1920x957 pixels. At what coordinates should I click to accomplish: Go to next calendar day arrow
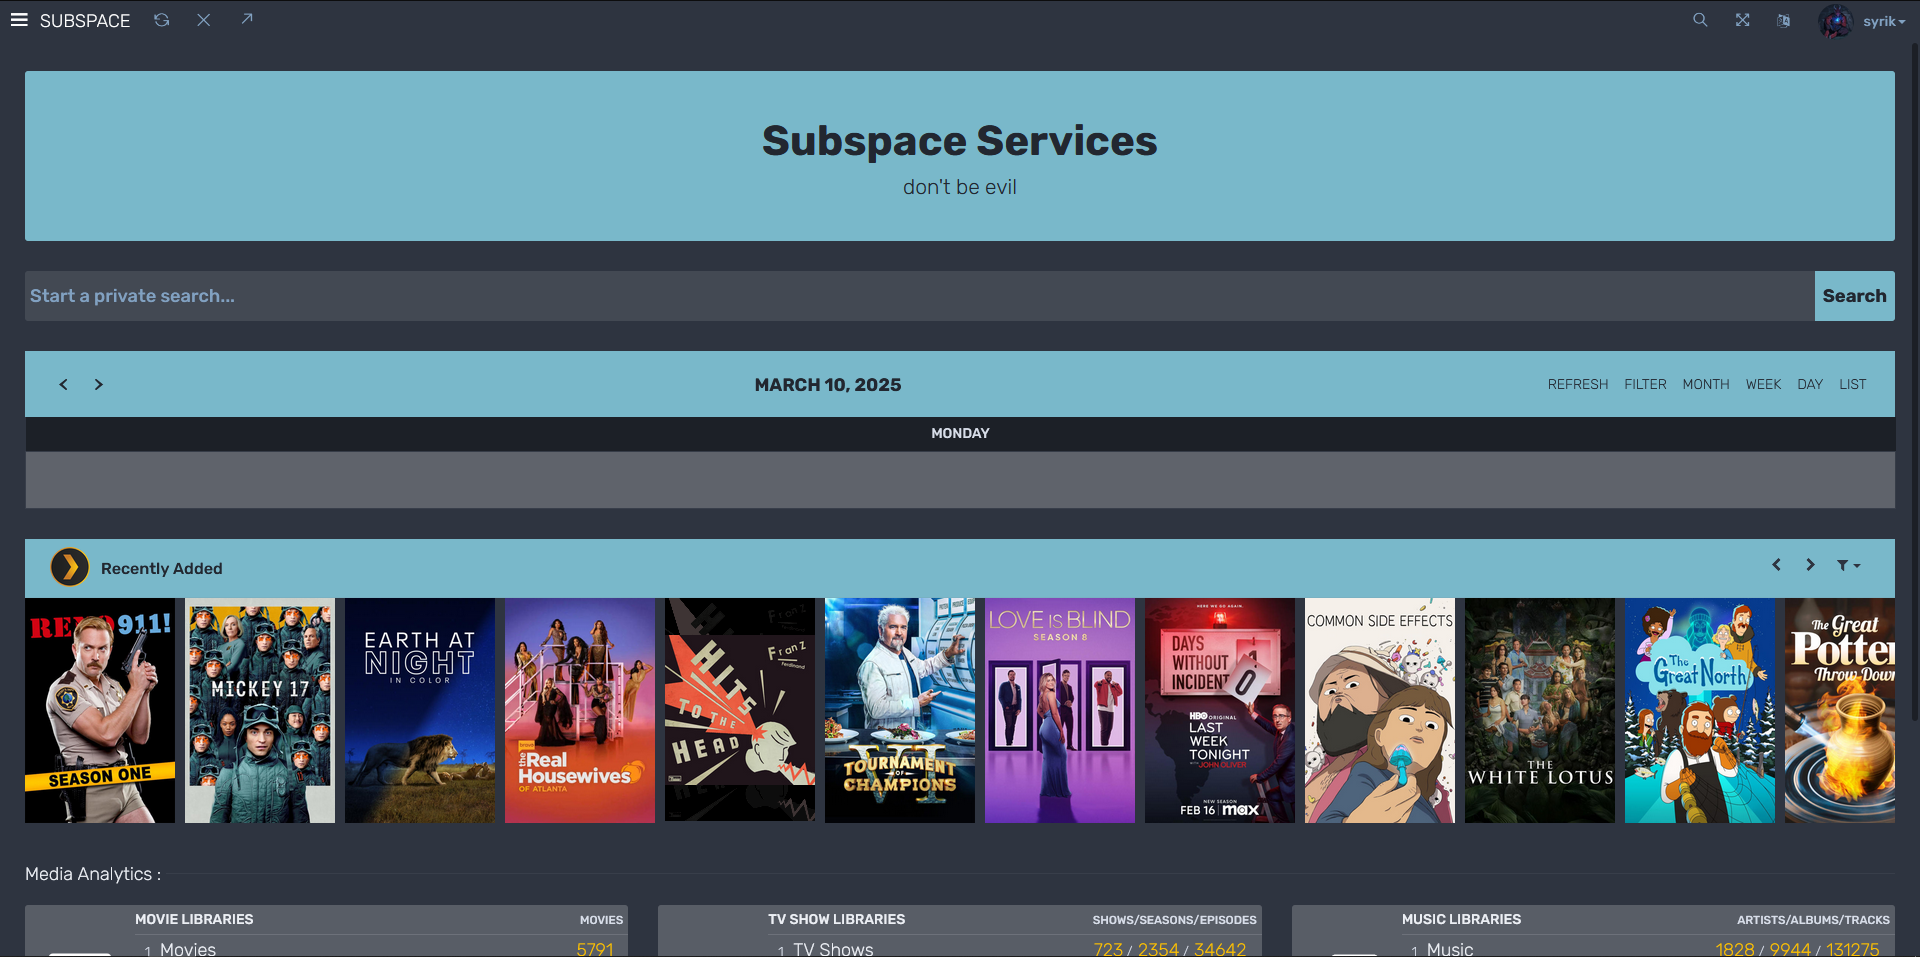click(98, 384)
